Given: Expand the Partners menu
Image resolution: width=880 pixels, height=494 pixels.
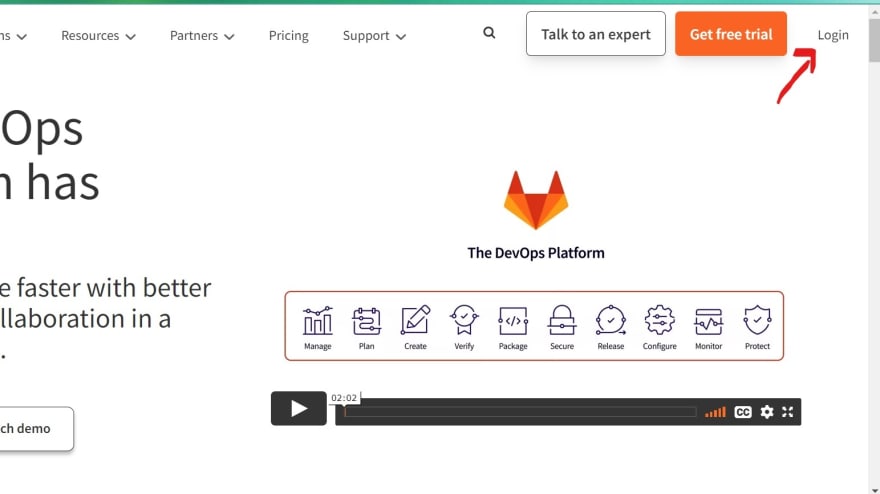Looking at the screenshot, I should (202, 35).
